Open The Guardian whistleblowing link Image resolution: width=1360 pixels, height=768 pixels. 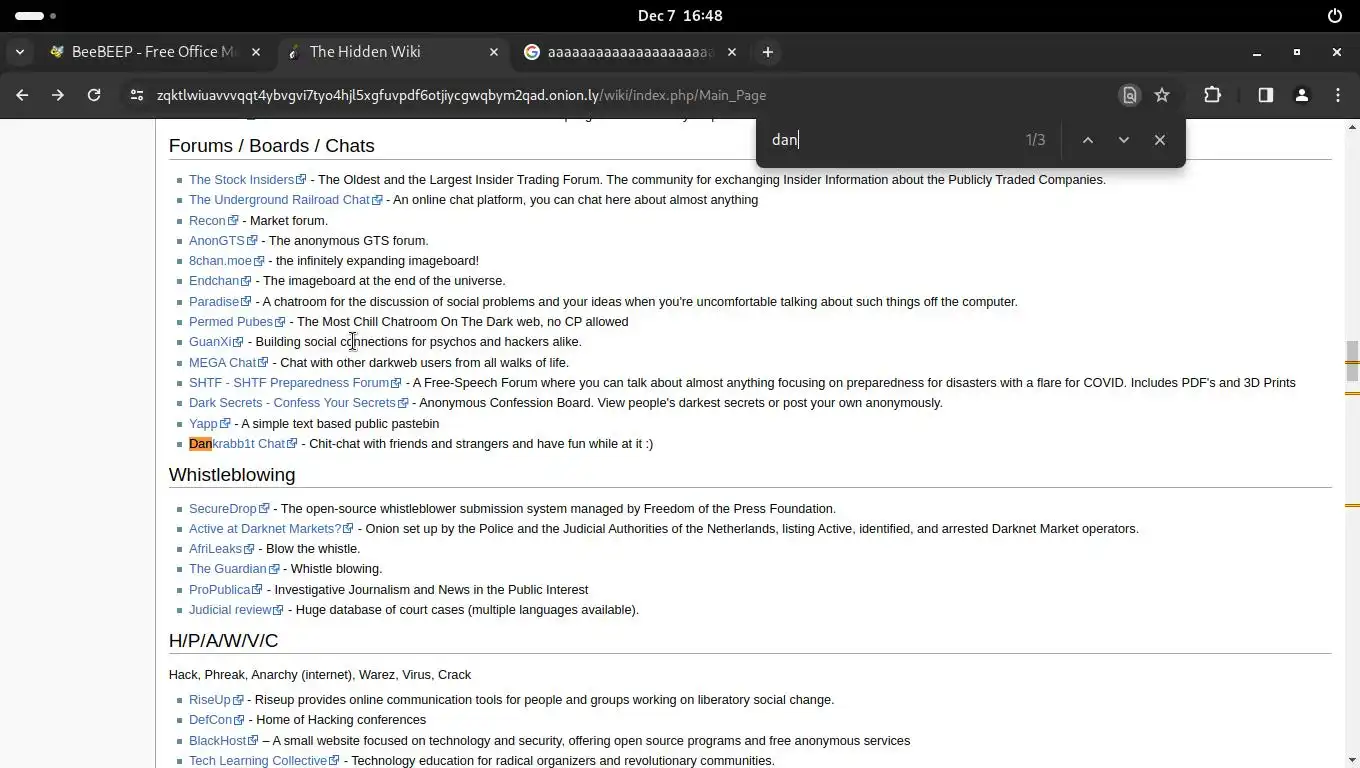pos(234,569)
